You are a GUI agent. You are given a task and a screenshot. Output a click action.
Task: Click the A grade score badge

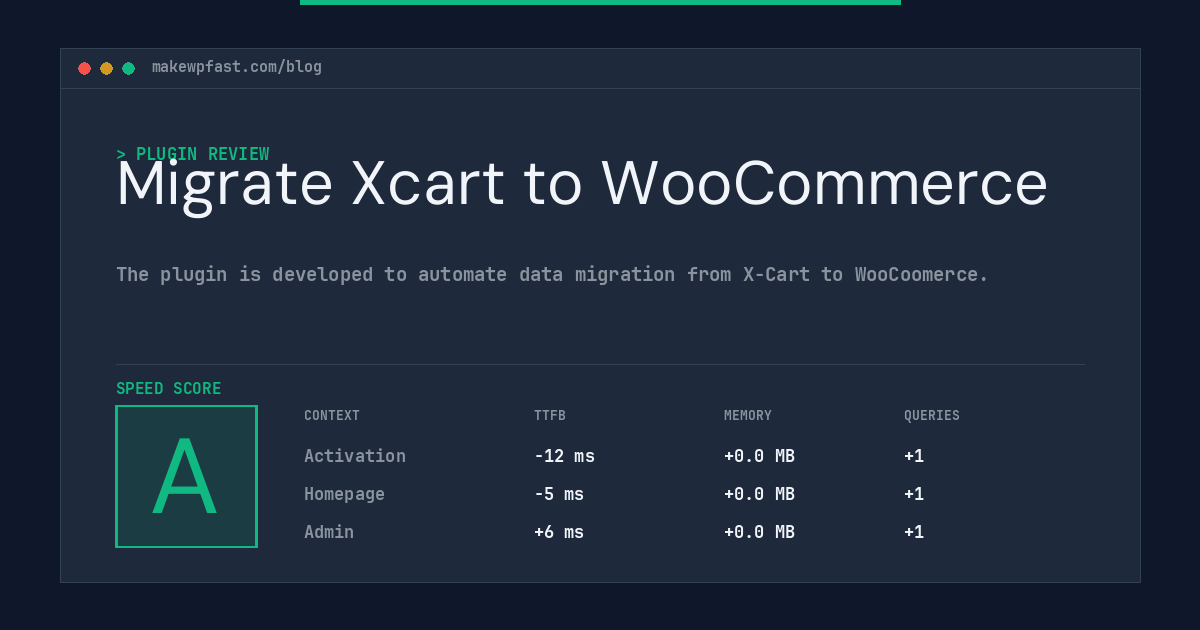186,476
